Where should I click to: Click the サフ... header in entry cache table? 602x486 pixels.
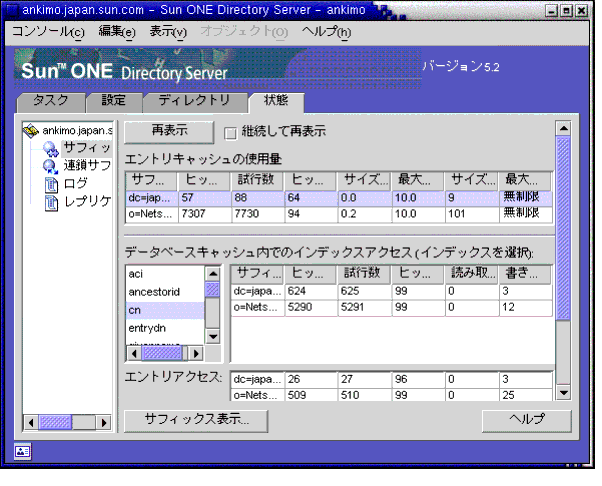[x=151, y=180]
